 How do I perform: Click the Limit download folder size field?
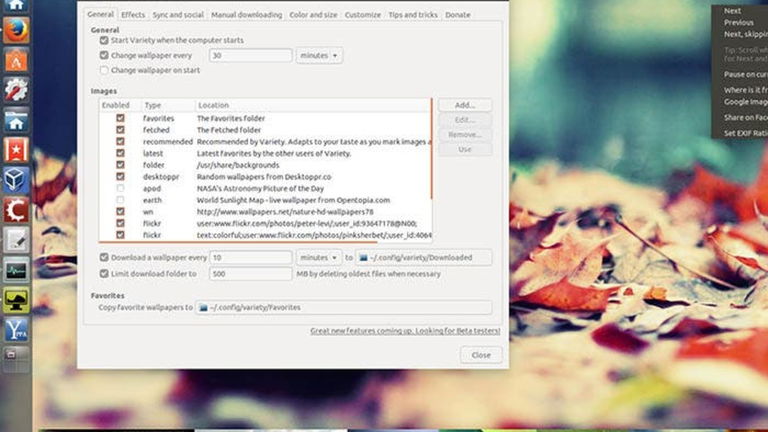point(250,273)
